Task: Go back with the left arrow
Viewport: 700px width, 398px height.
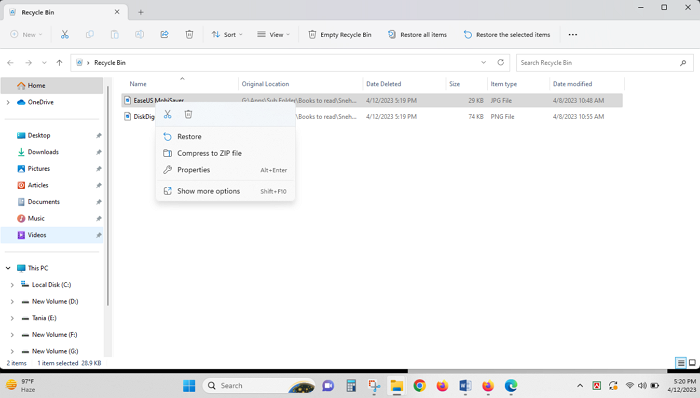Action: [x=10, y=63]
